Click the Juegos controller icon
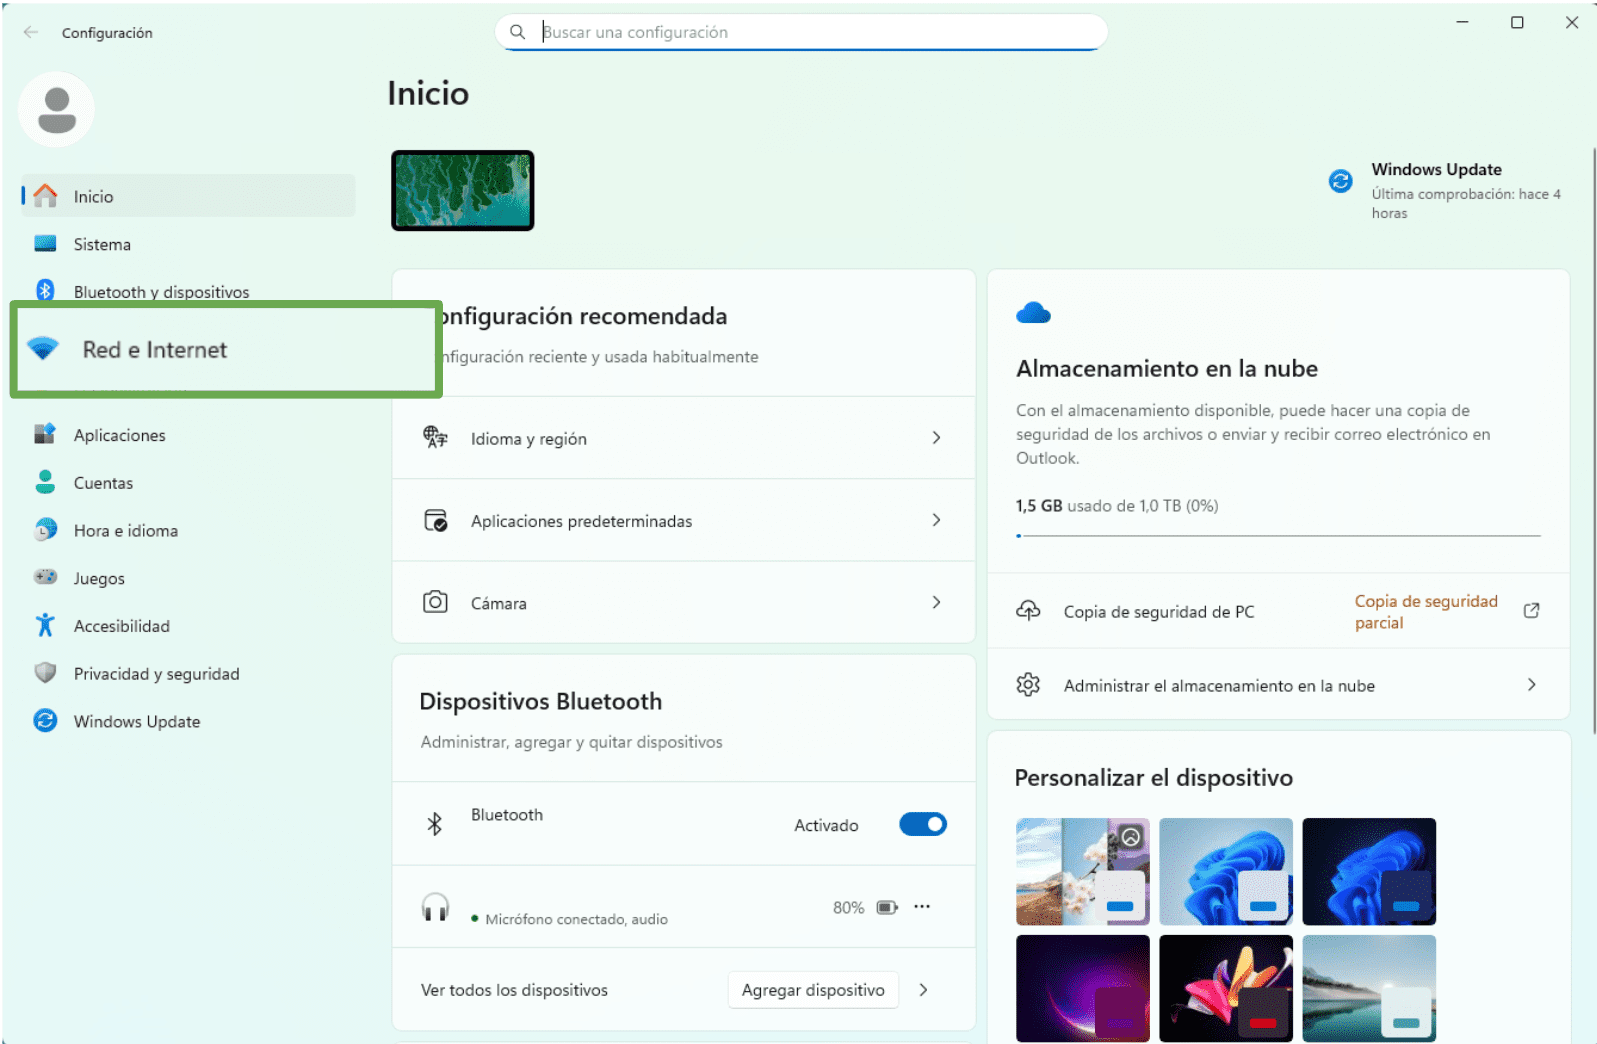Image resolution: width=1597 pixels, height=1044 pixels. pos(45,577)
